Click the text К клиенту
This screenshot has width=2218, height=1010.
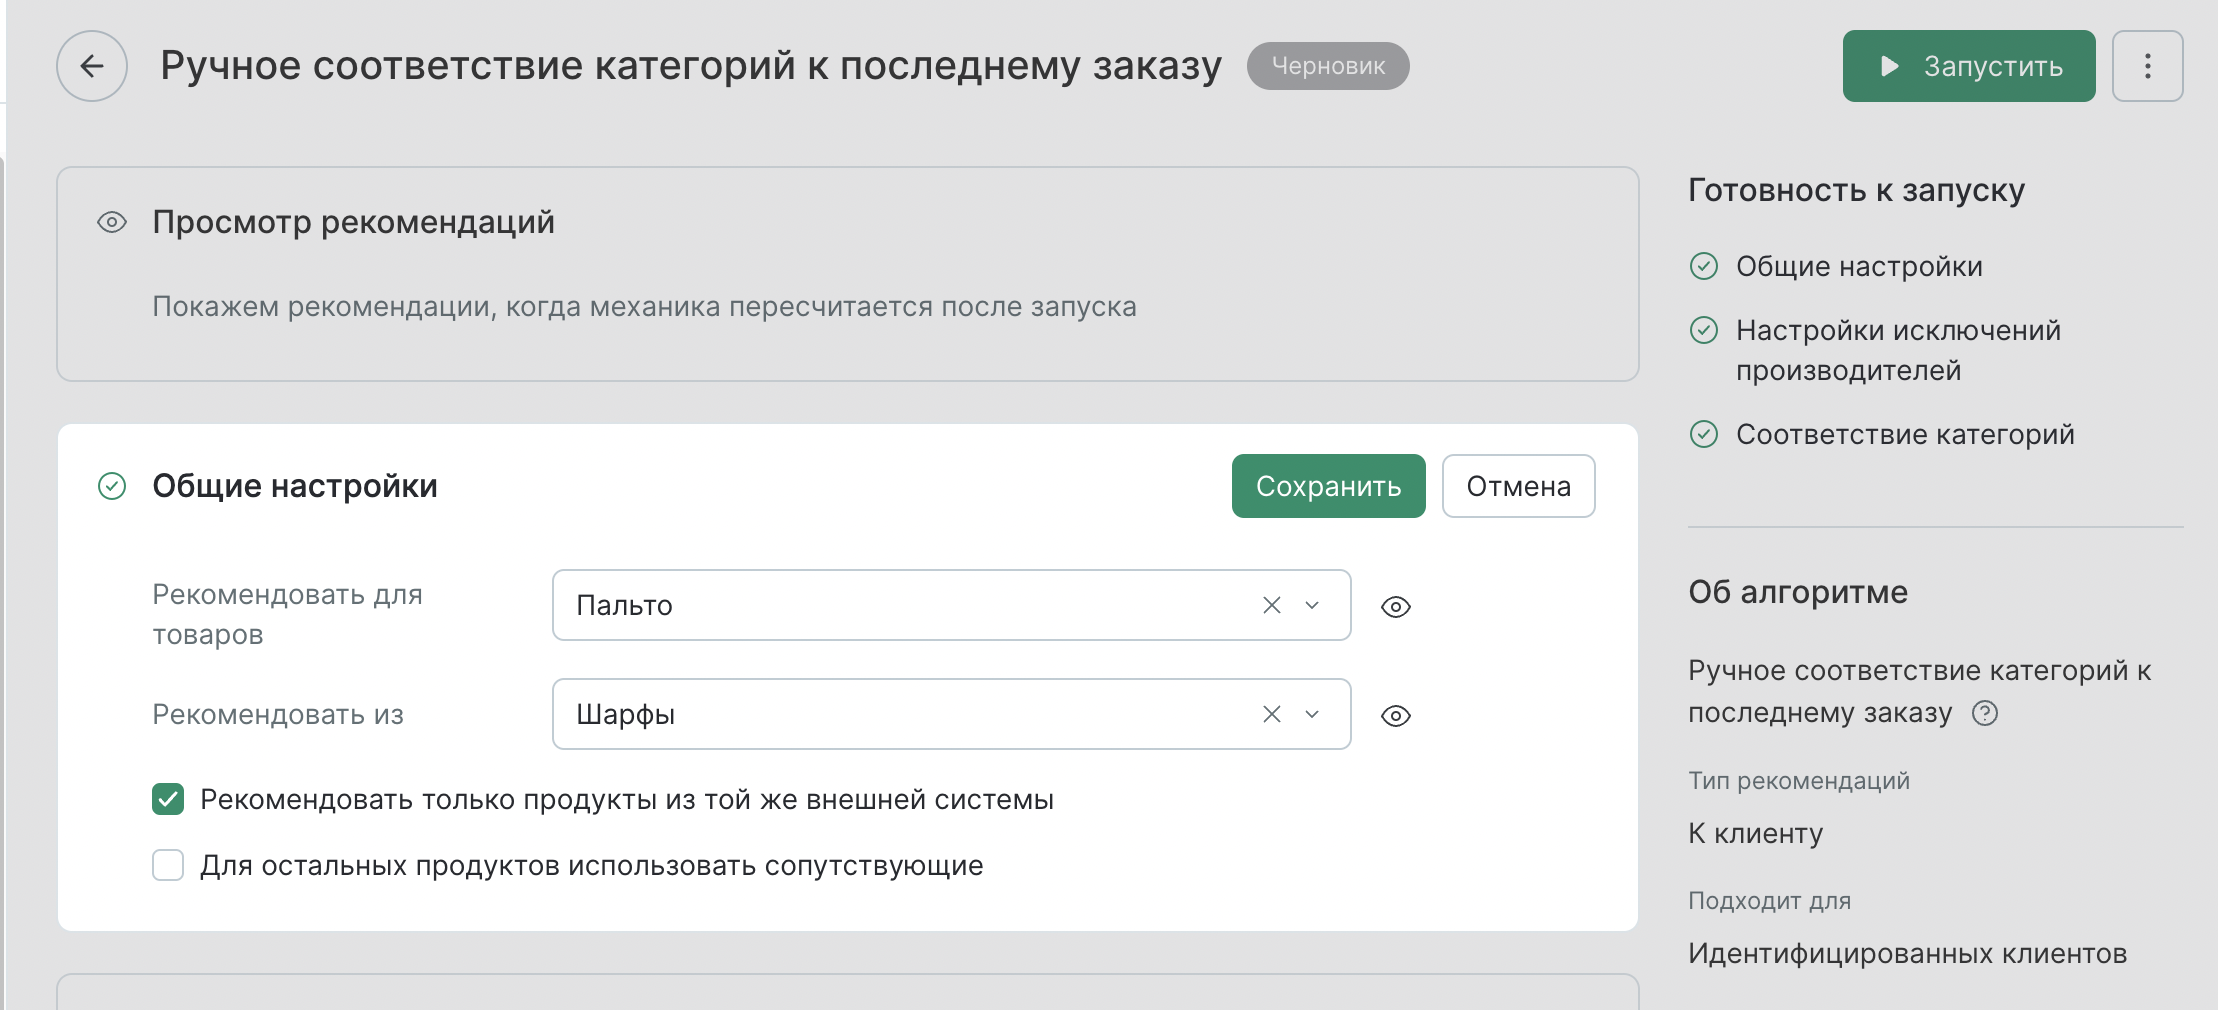tap(1755, 833)
